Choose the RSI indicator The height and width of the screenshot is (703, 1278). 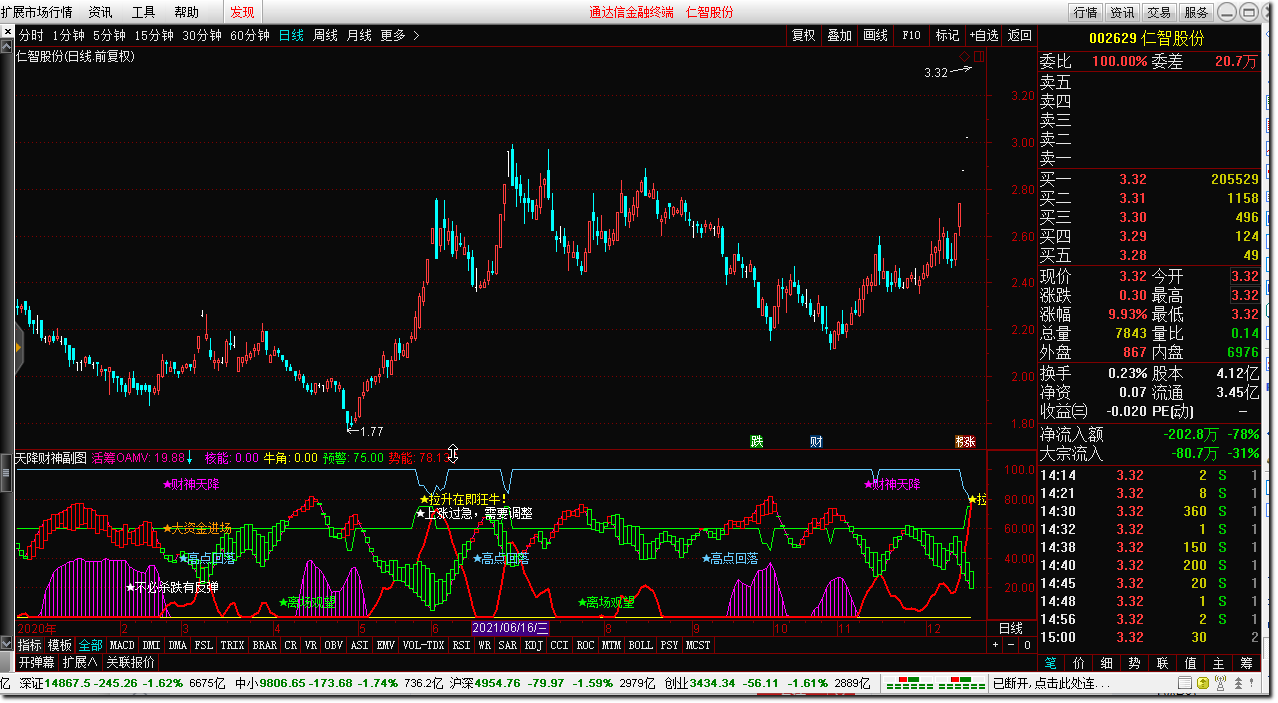click(461, 645)
